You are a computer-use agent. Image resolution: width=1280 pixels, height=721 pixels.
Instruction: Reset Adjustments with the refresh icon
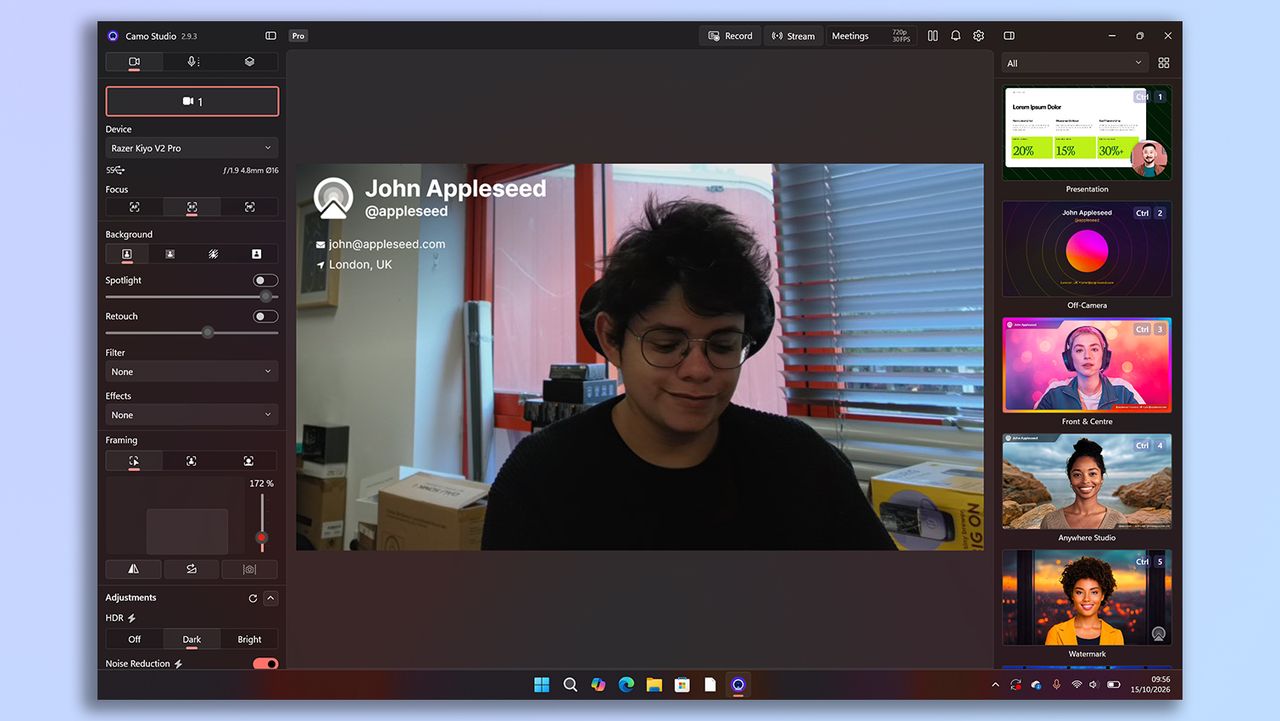(253, 598)
